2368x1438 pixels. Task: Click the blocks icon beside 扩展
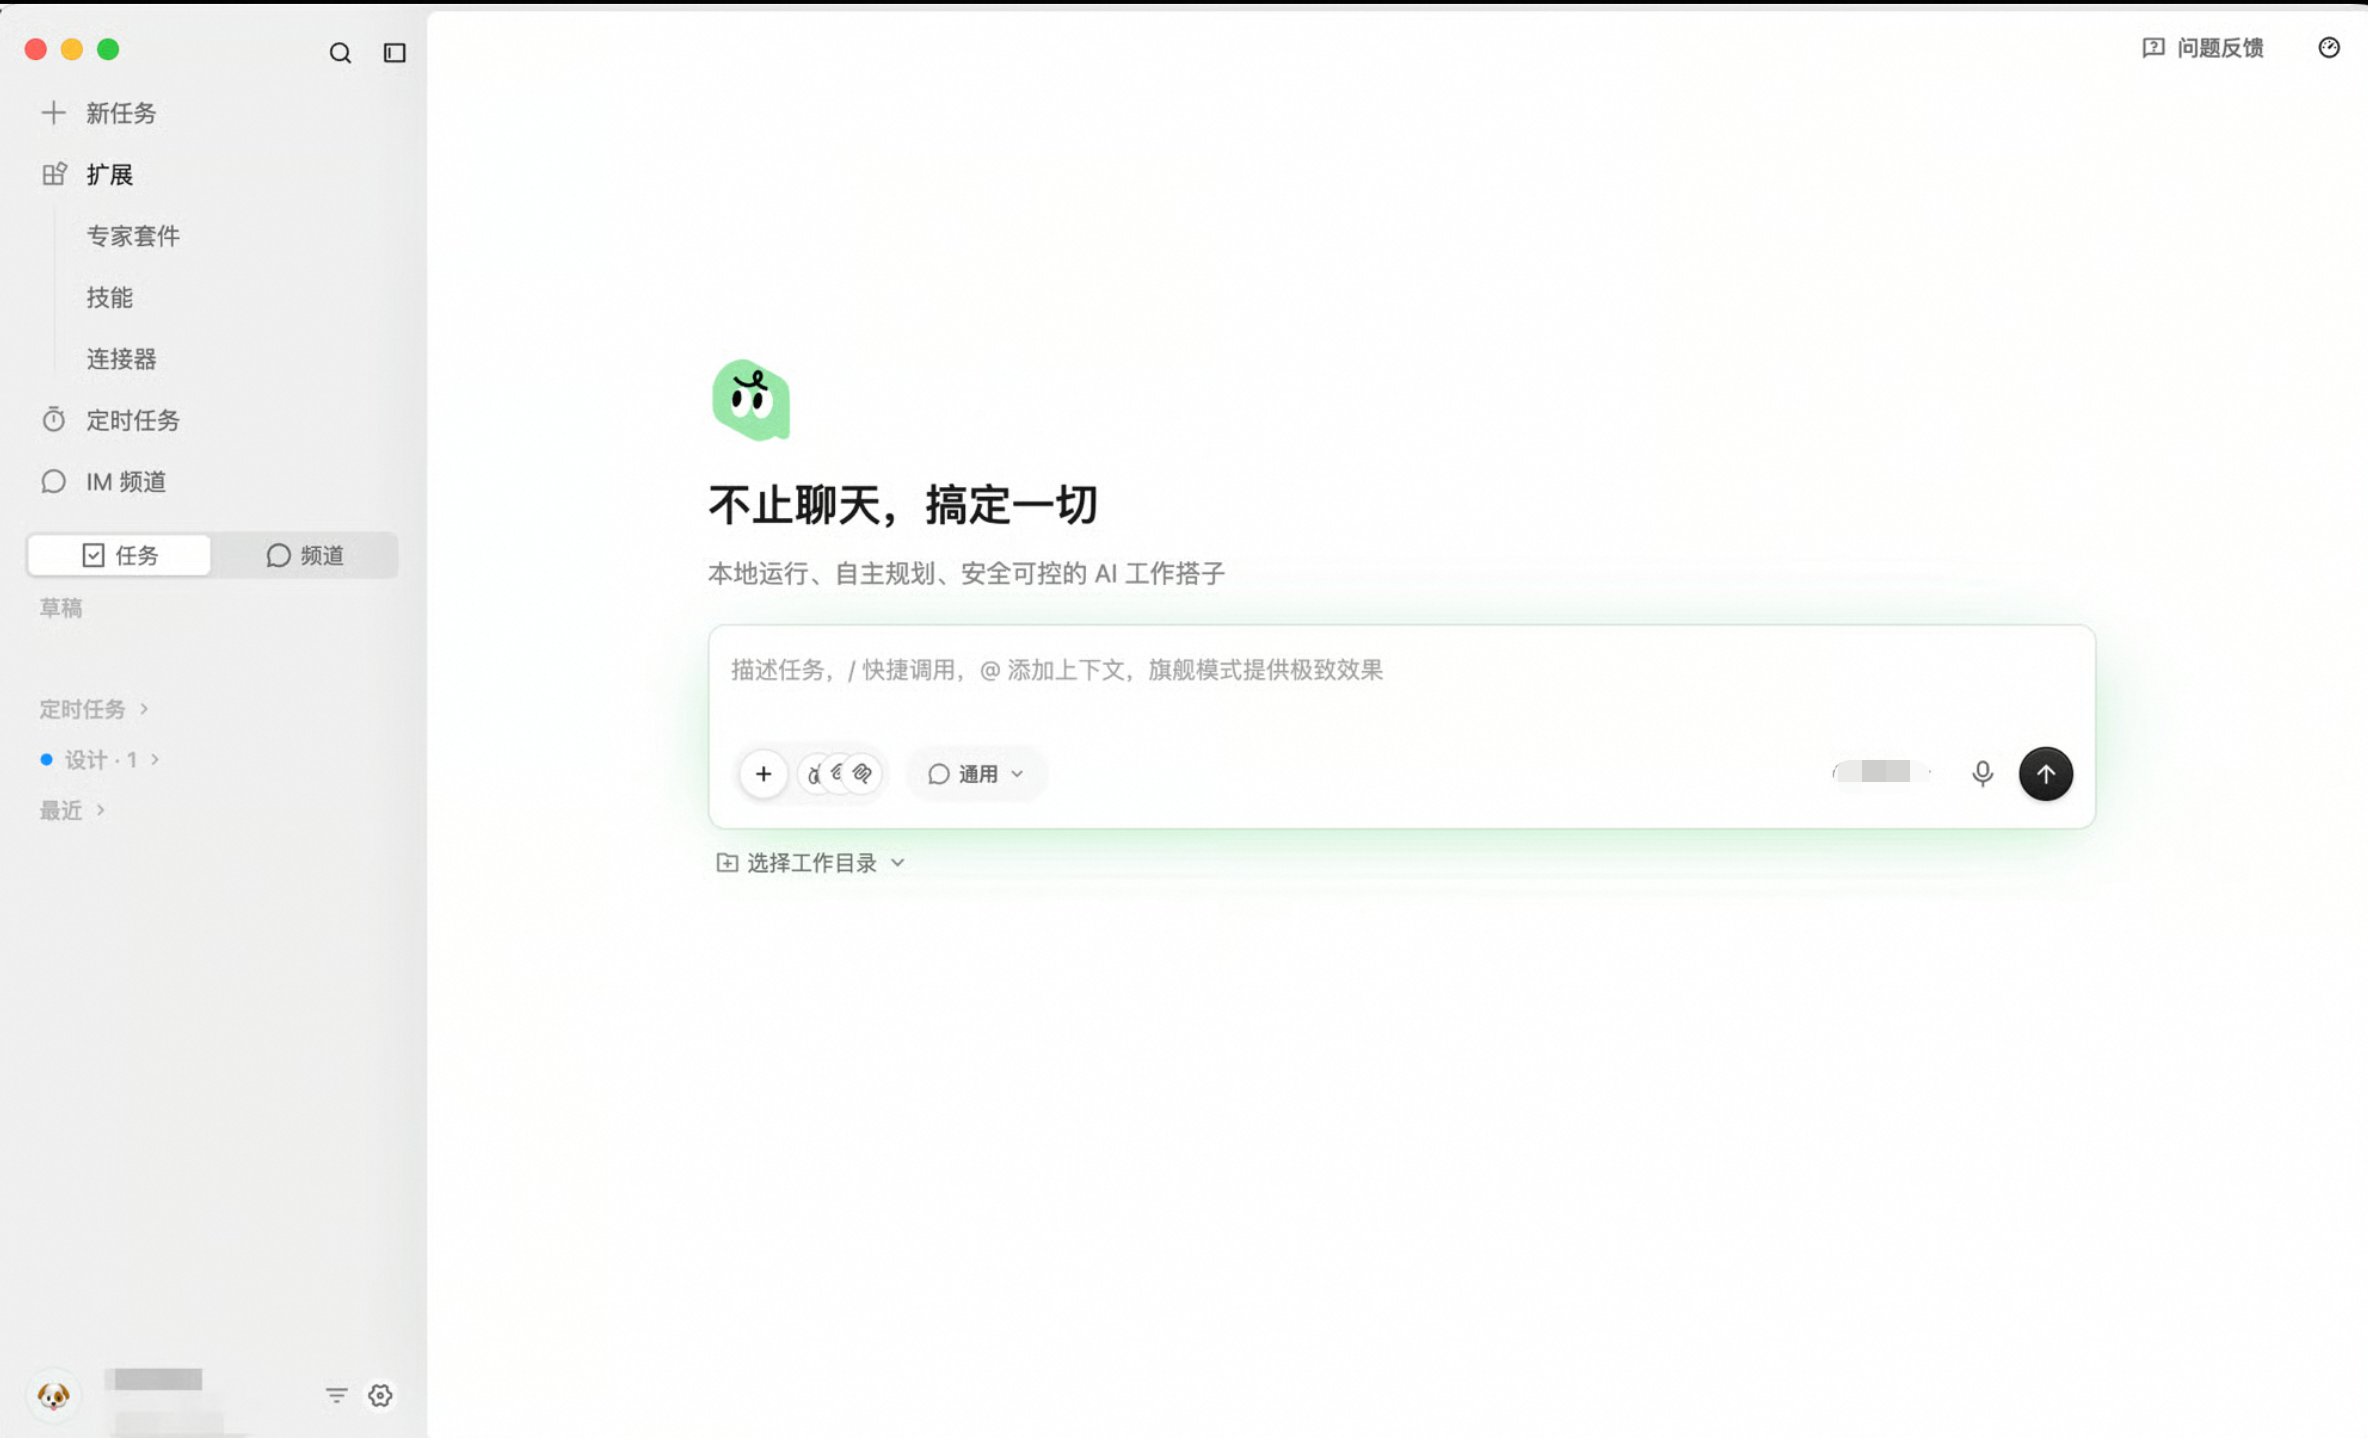click(x=54, y=175)
